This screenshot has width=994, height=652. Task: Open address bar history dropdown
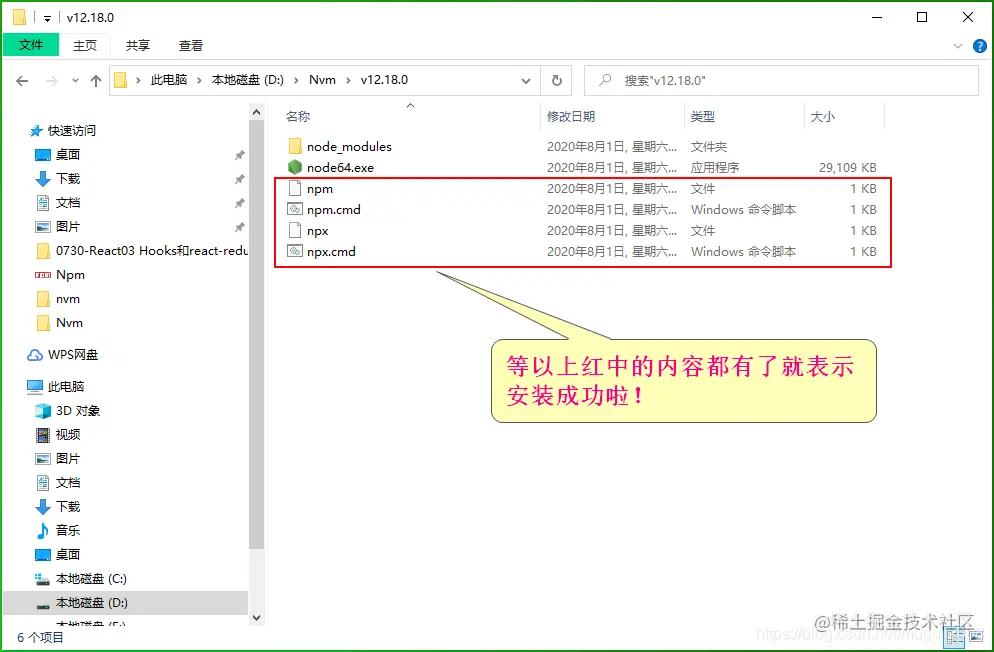click(526, 80)
